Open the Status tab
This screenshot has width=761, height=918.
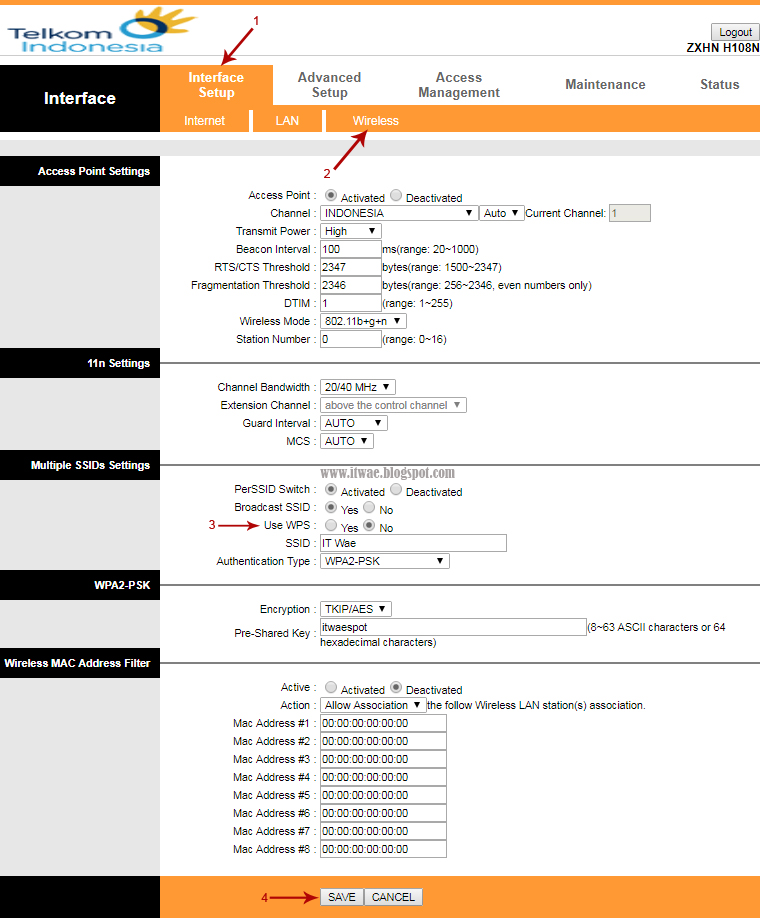719,84
